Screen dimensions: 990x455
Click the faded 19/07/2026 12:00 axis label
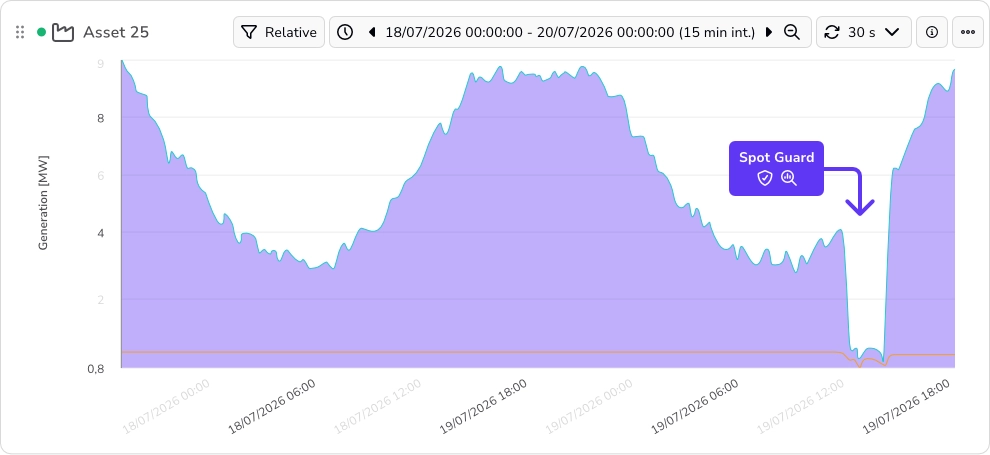click(x=800, y=406)
